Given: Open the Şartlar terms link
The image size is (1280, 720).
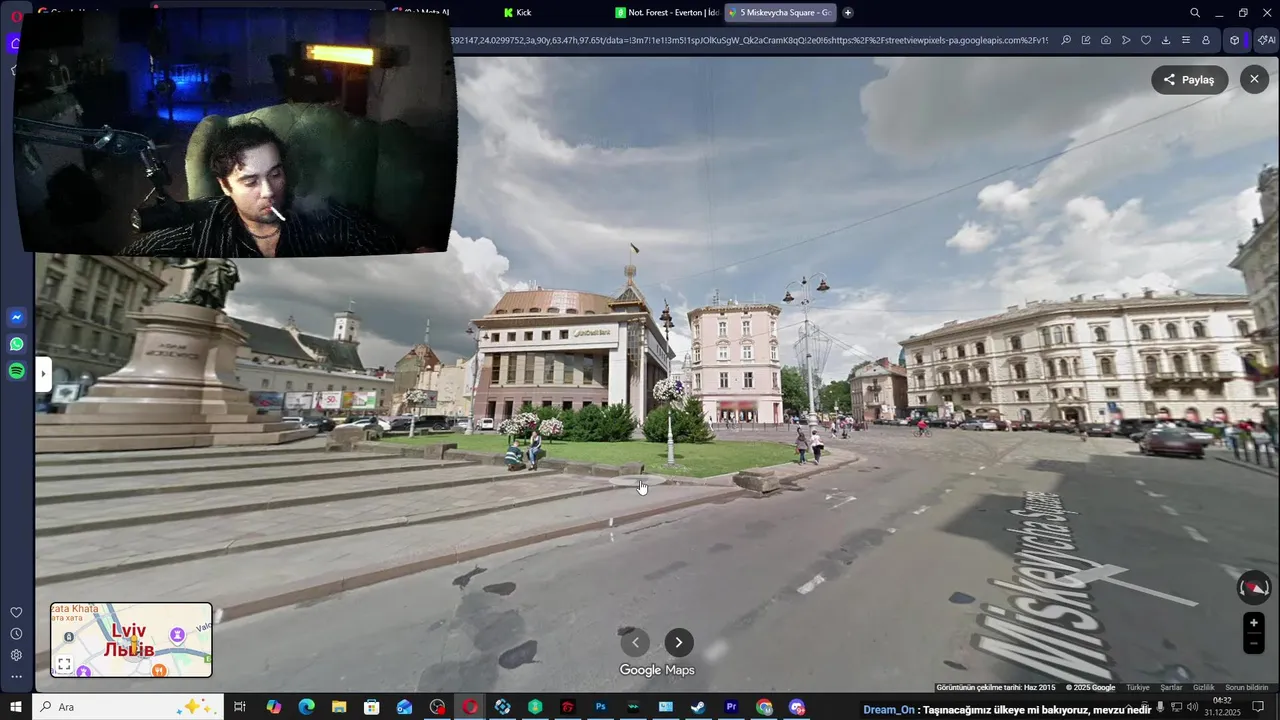Looking at the screenshot, I should pos(1171,688).
